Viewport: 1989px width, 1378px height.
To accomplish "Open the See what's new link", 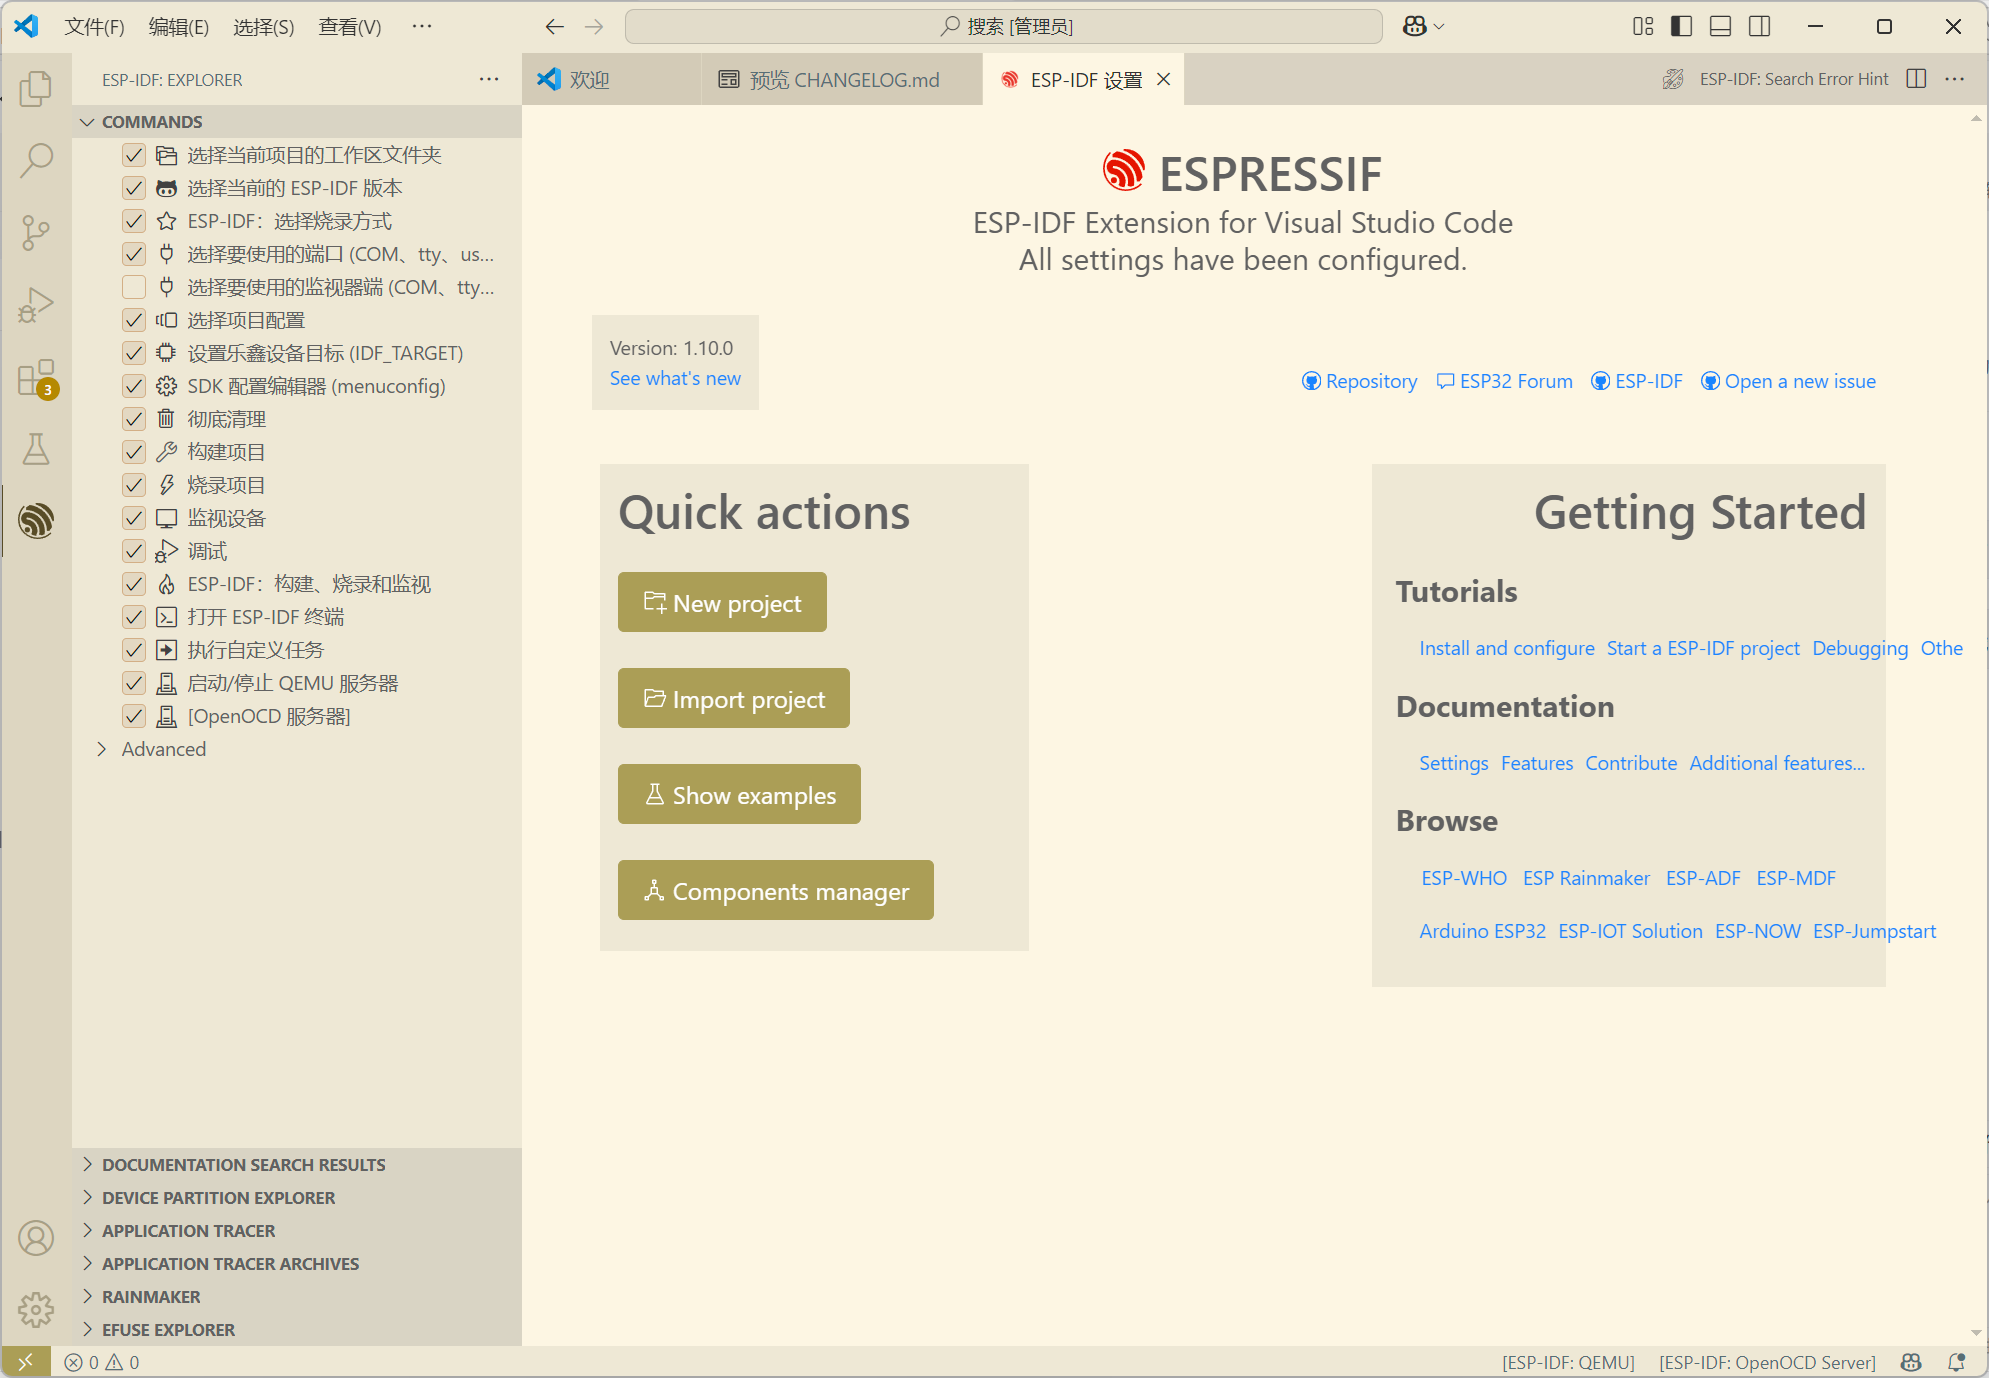I will (x=675, y=379).
